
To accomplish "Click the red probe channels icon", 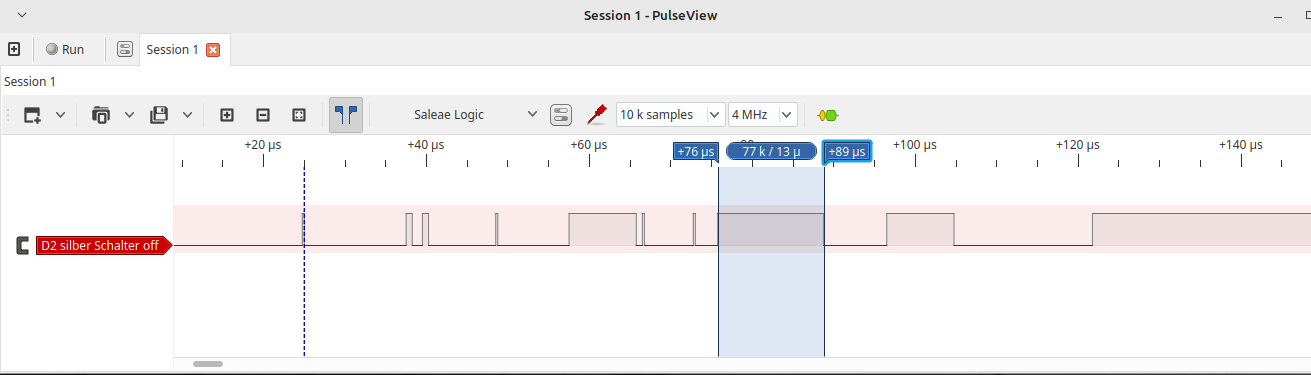I will (597, 115).
